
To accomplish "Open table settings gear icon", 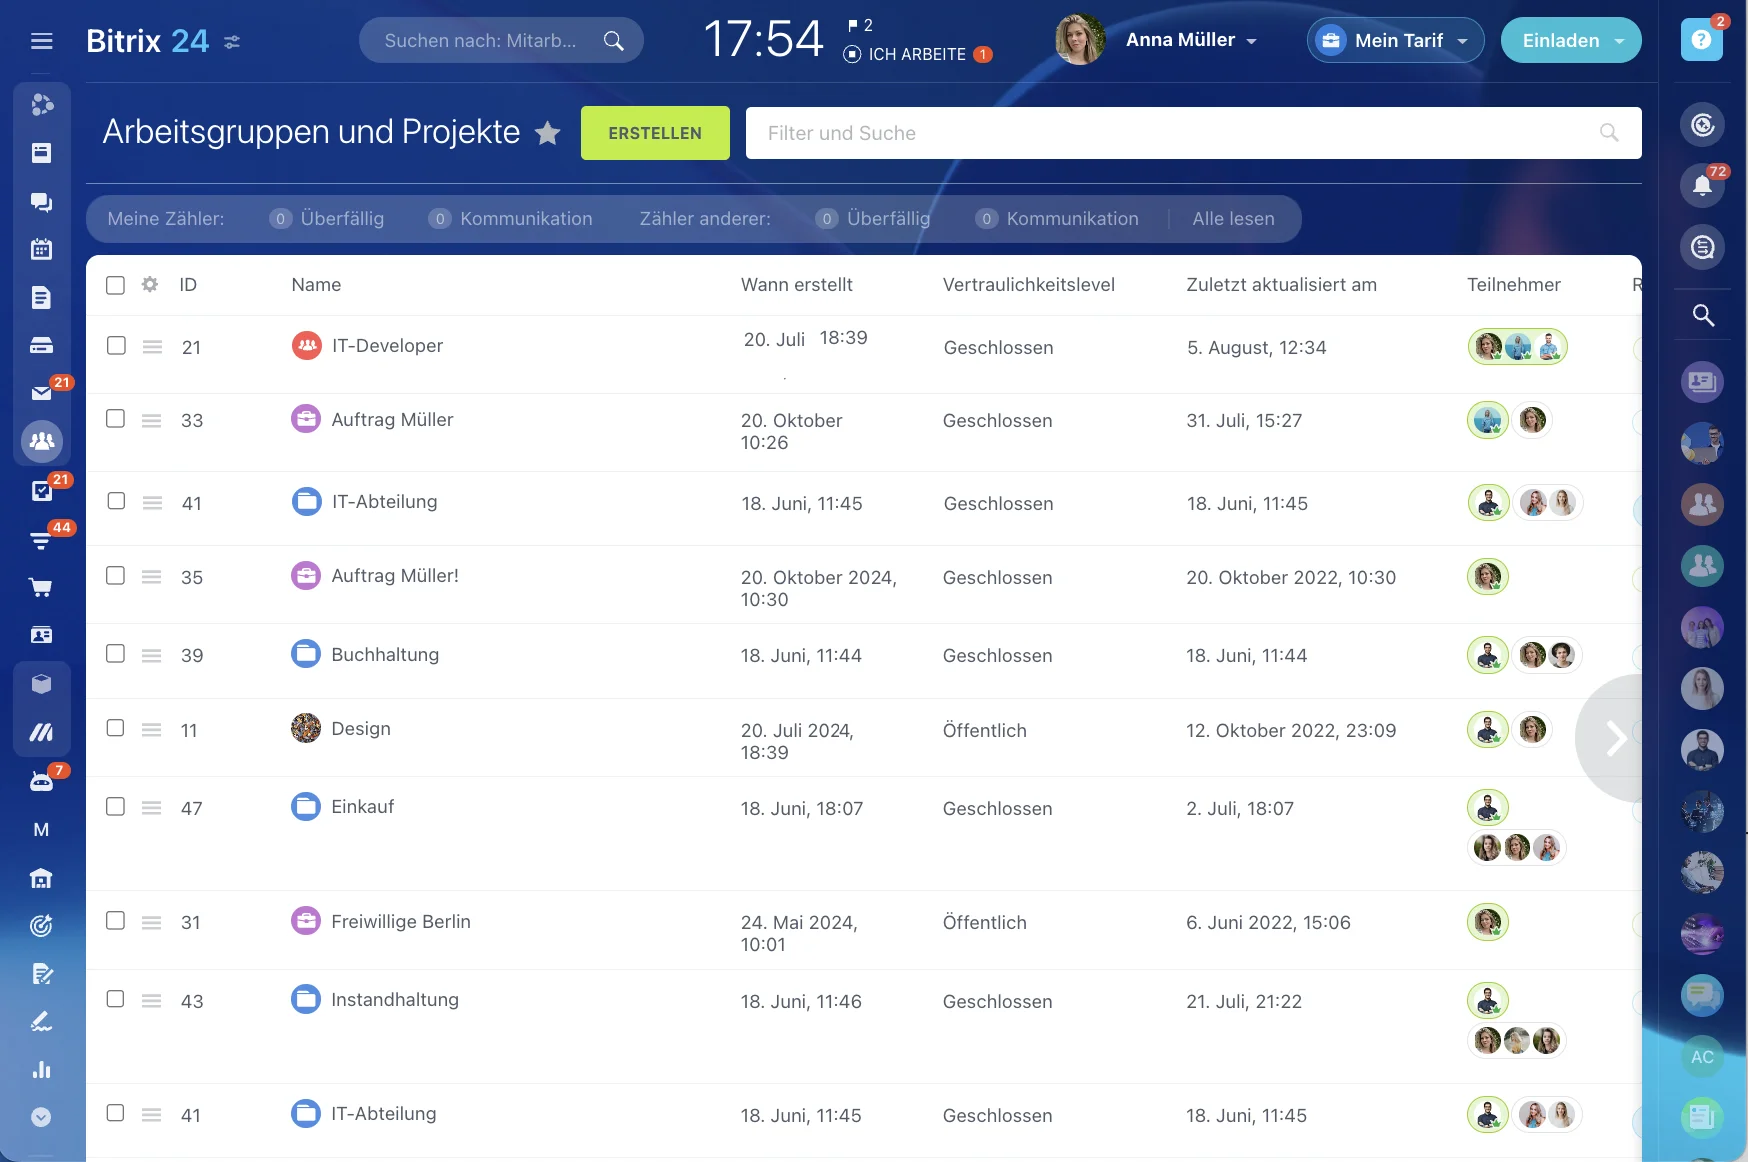I will click(150, 285).
